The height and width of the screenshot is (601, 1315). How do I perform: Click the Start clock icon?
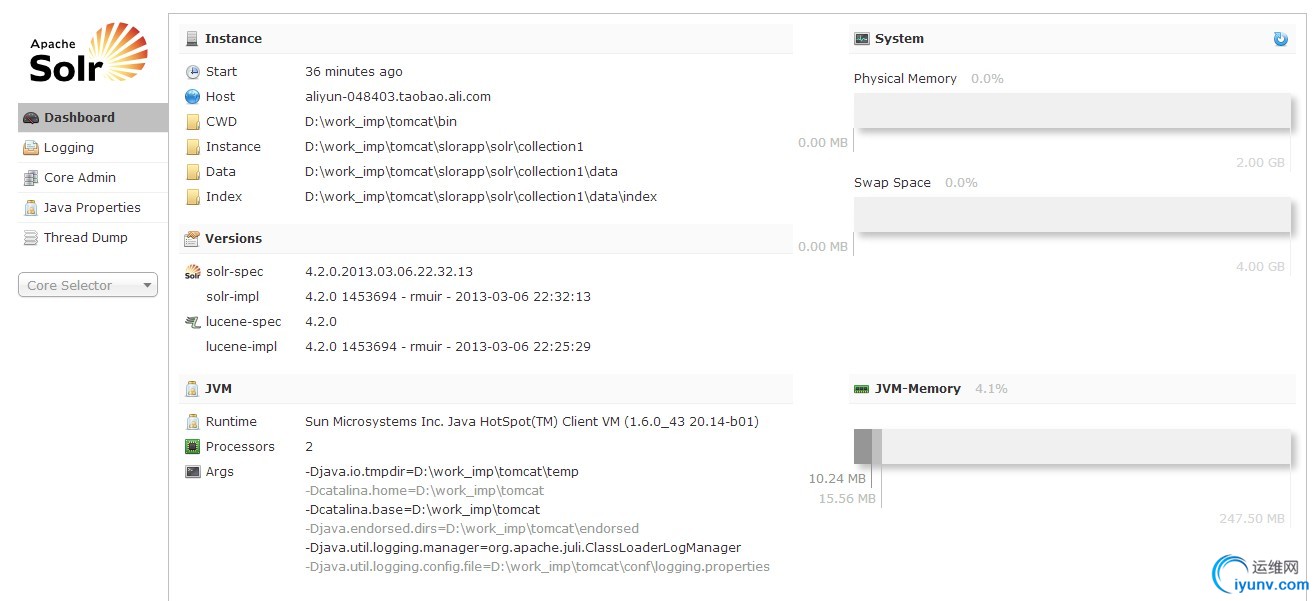(193, 72)
